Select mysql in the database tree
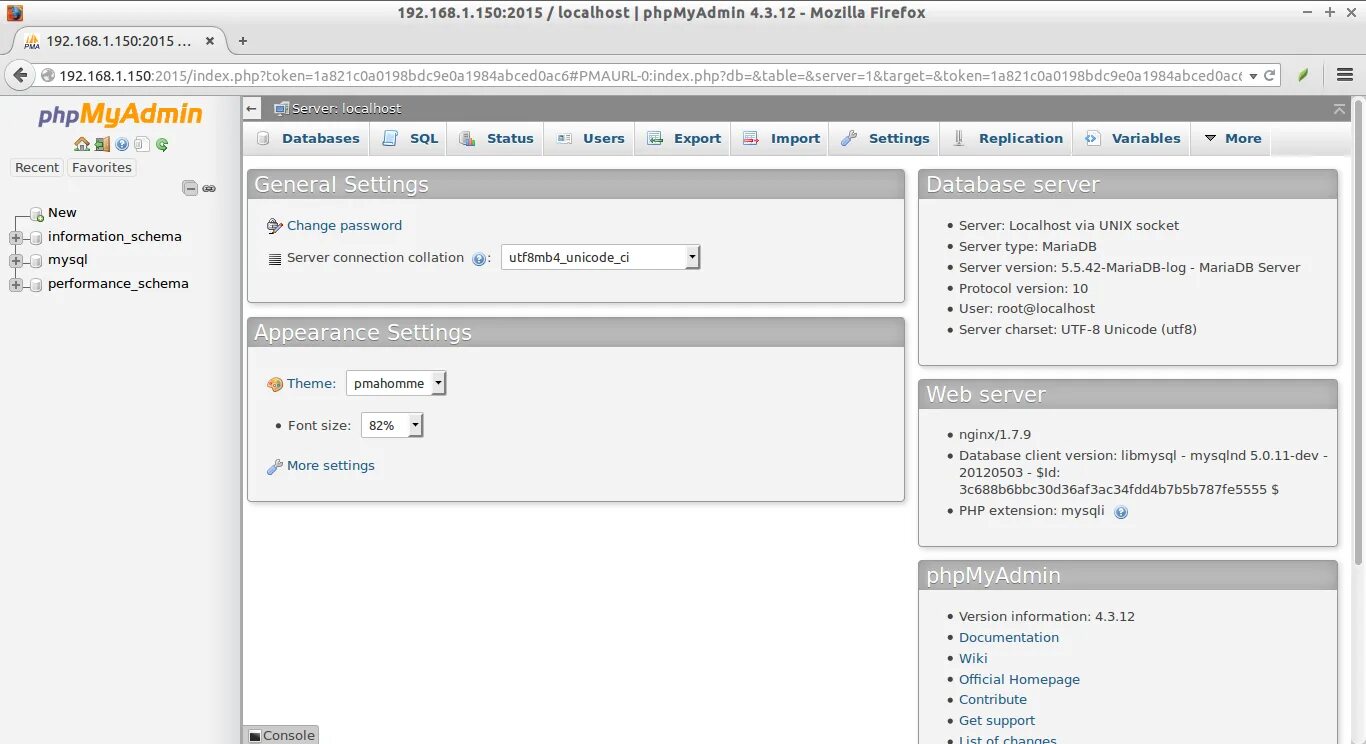The image size is (1366, 744). (x=68, y=260)
